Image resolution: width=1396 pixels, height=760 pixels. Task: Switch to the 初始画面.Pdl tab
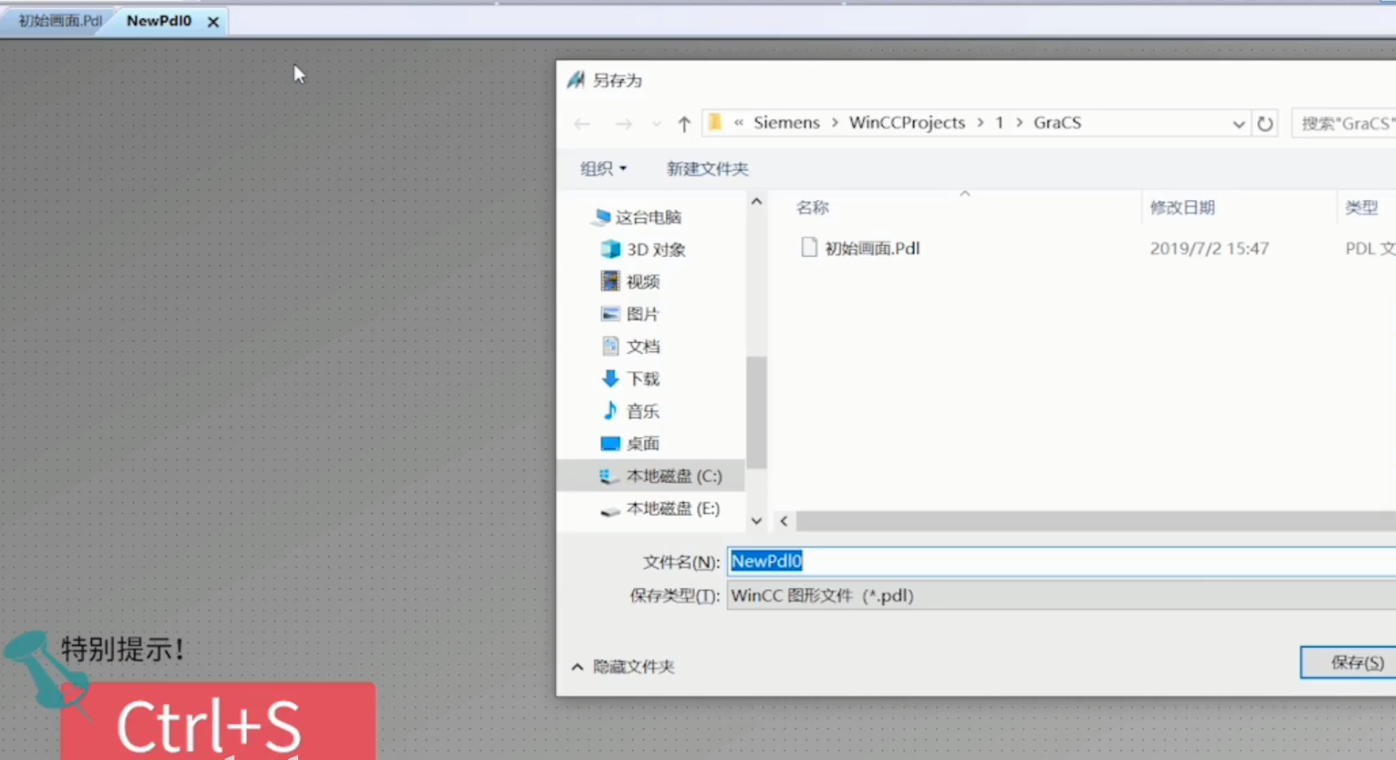pyautogui.click(x=55, y=19)
